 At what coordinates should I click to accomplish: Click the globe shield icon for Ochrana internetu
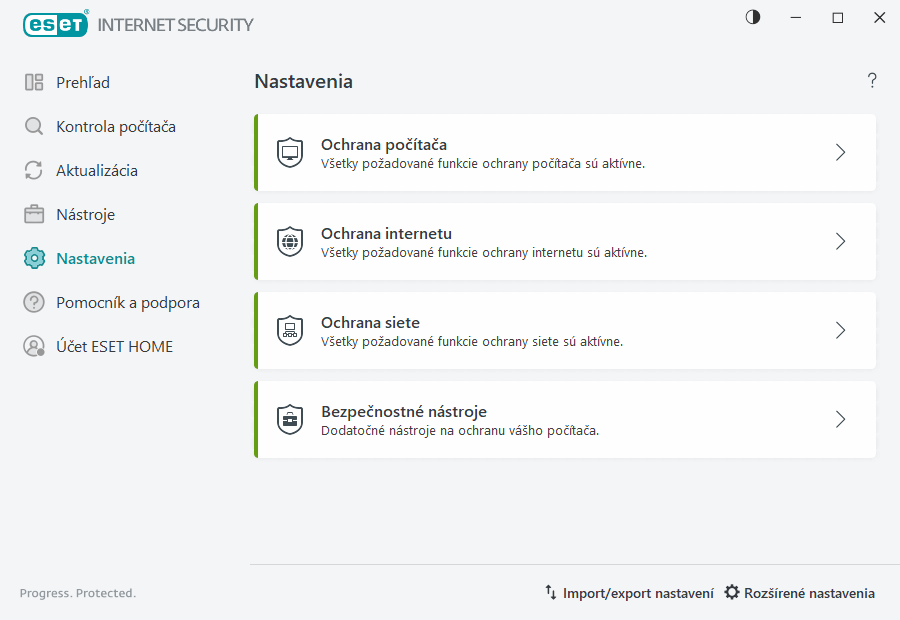290,241
